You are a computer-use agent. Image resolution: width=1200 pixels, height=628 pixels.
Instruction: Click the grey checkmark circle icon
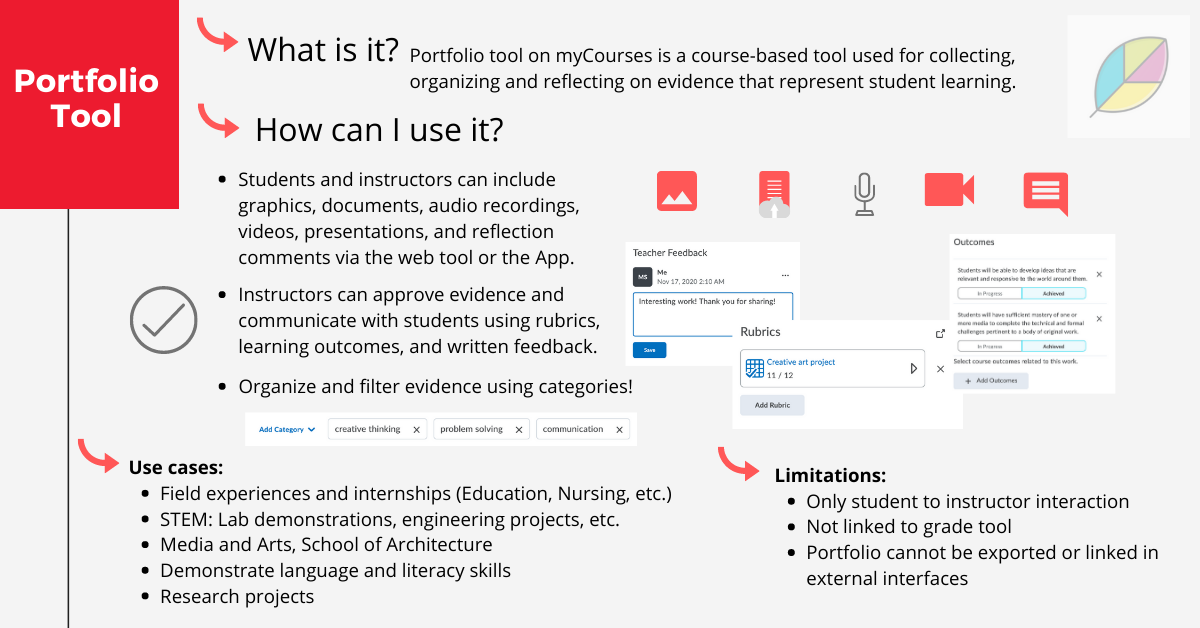163,320
